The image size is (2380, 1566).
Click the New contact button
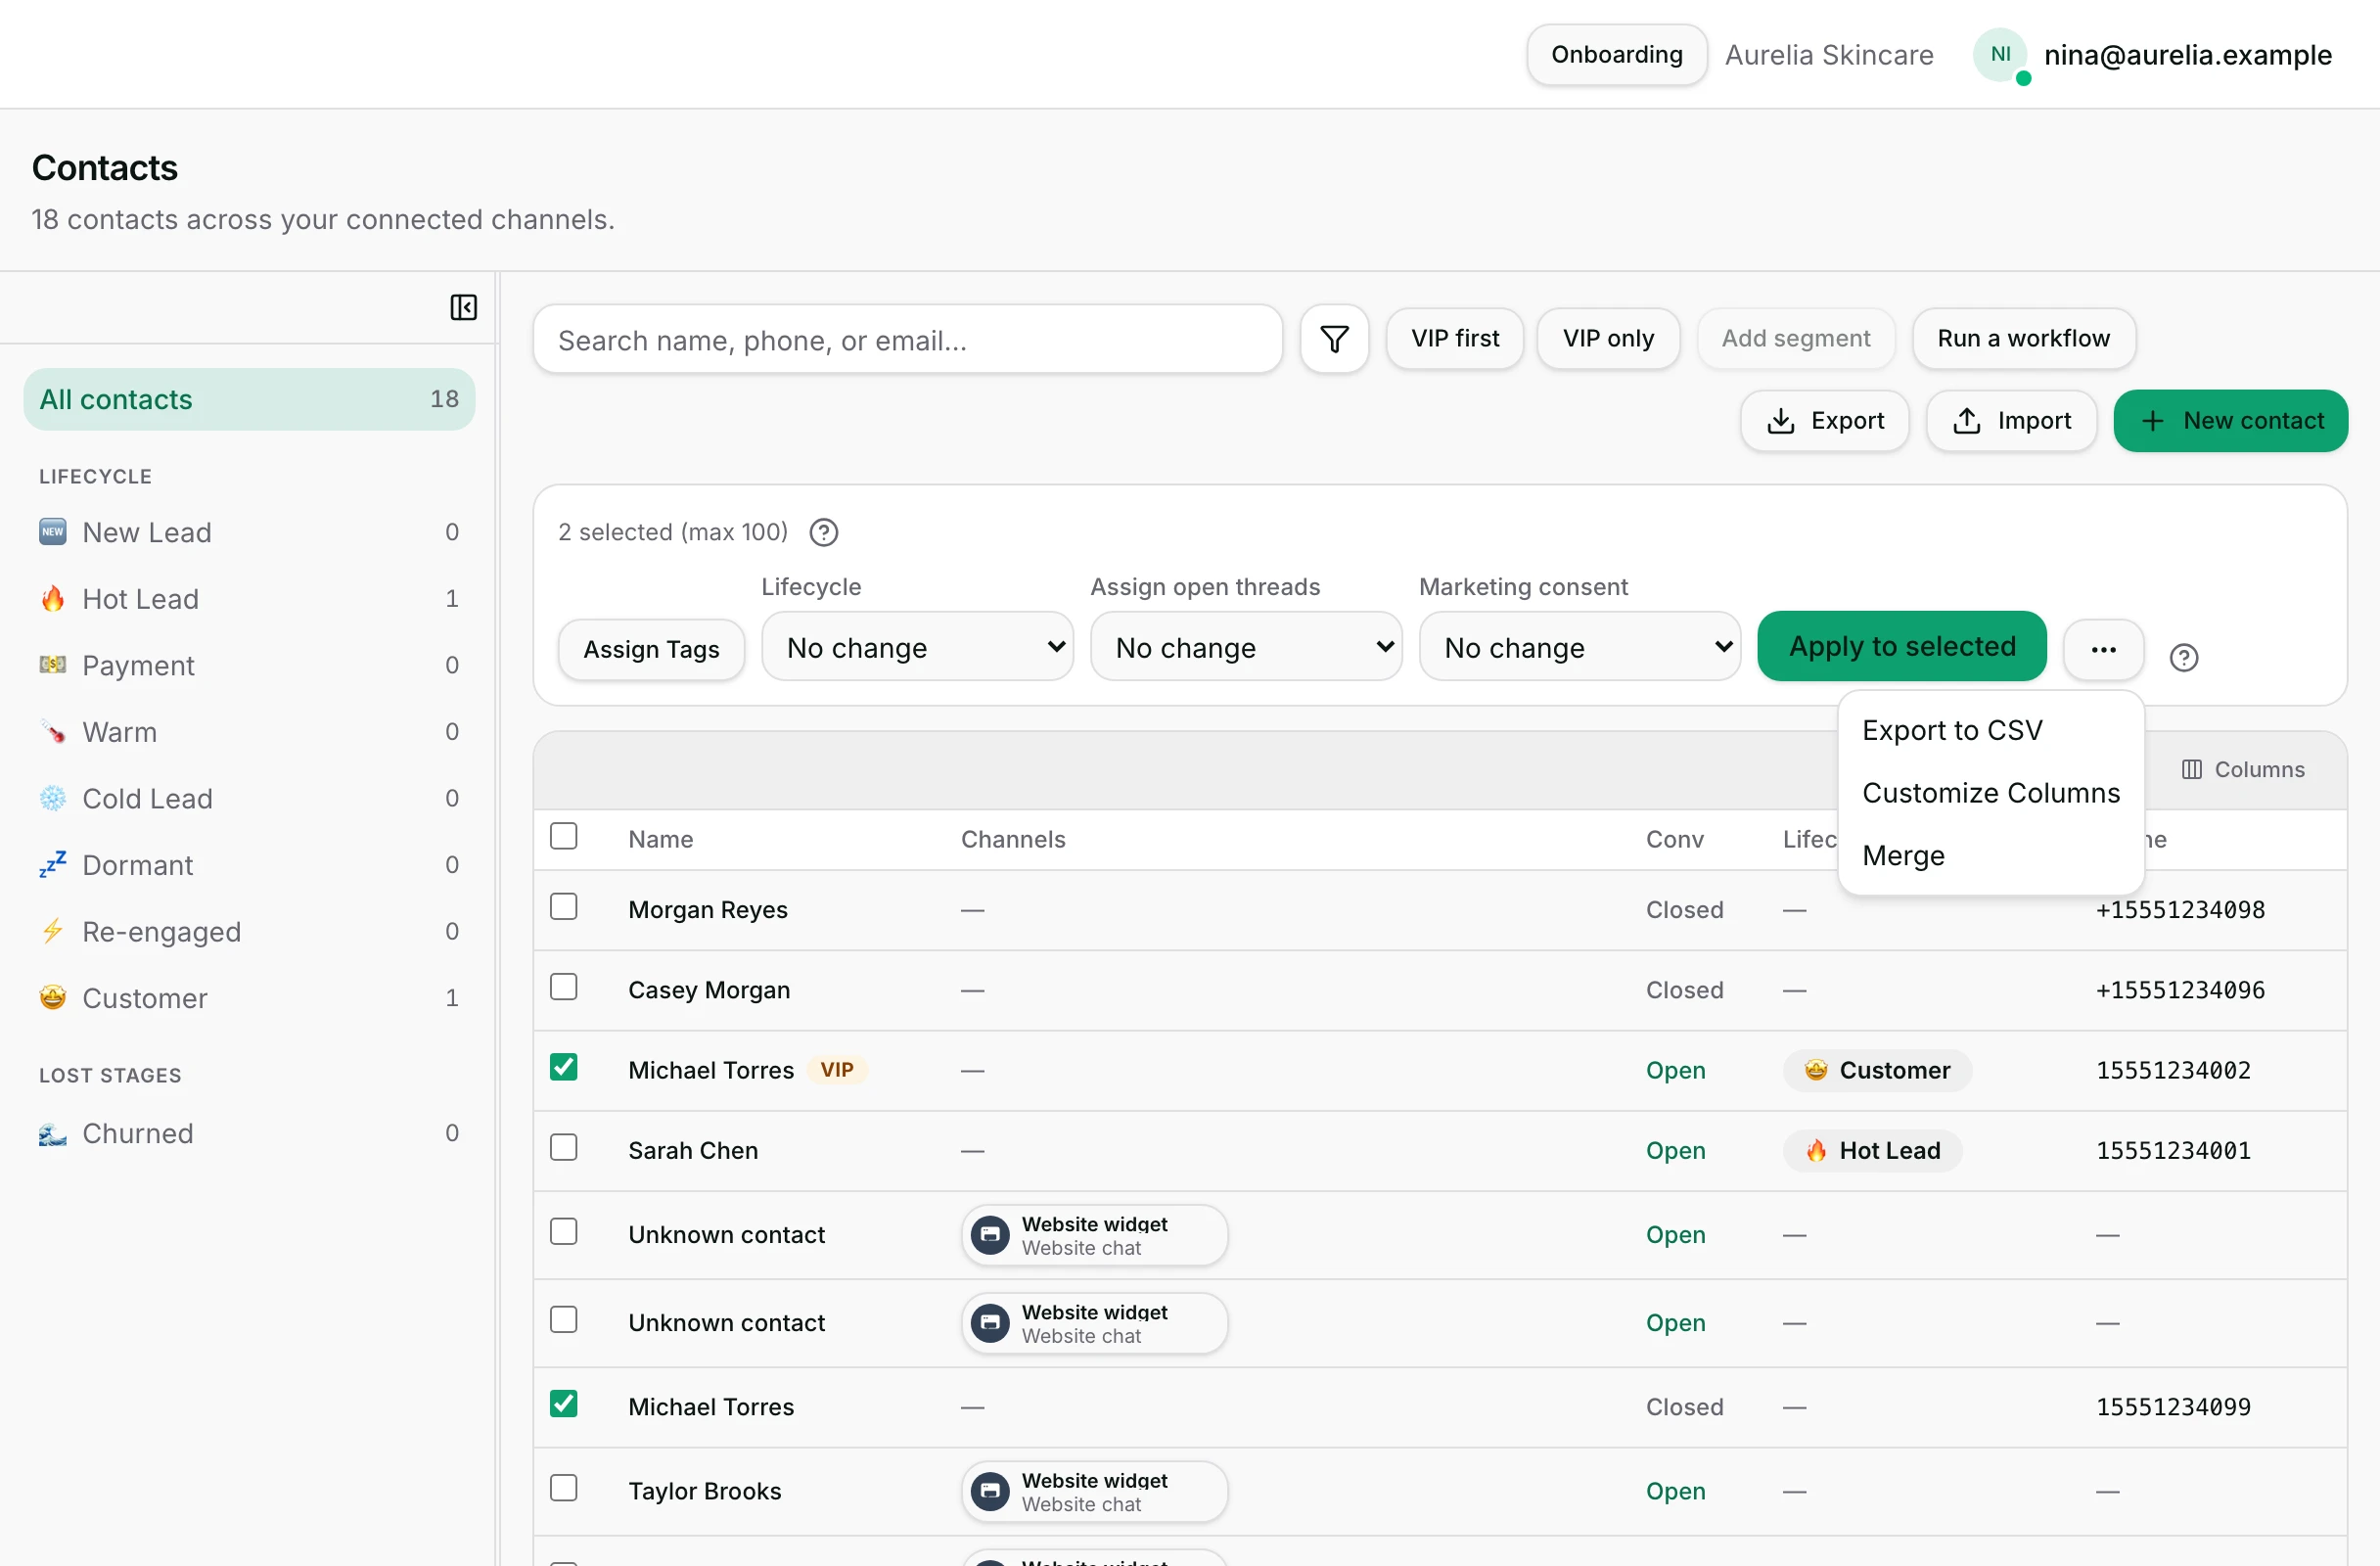2230,421
